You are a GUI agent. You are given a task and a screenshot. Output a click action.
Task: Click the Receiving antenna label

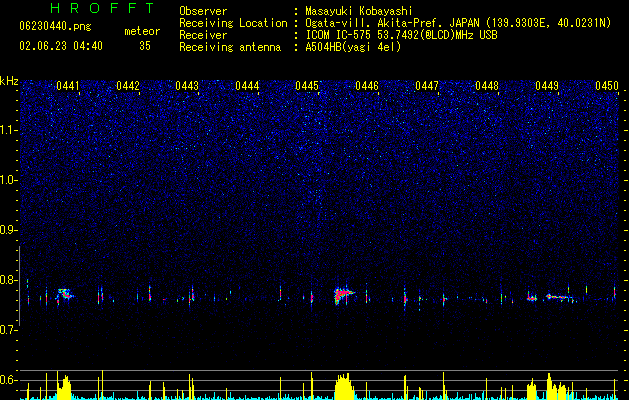point(230,47)
